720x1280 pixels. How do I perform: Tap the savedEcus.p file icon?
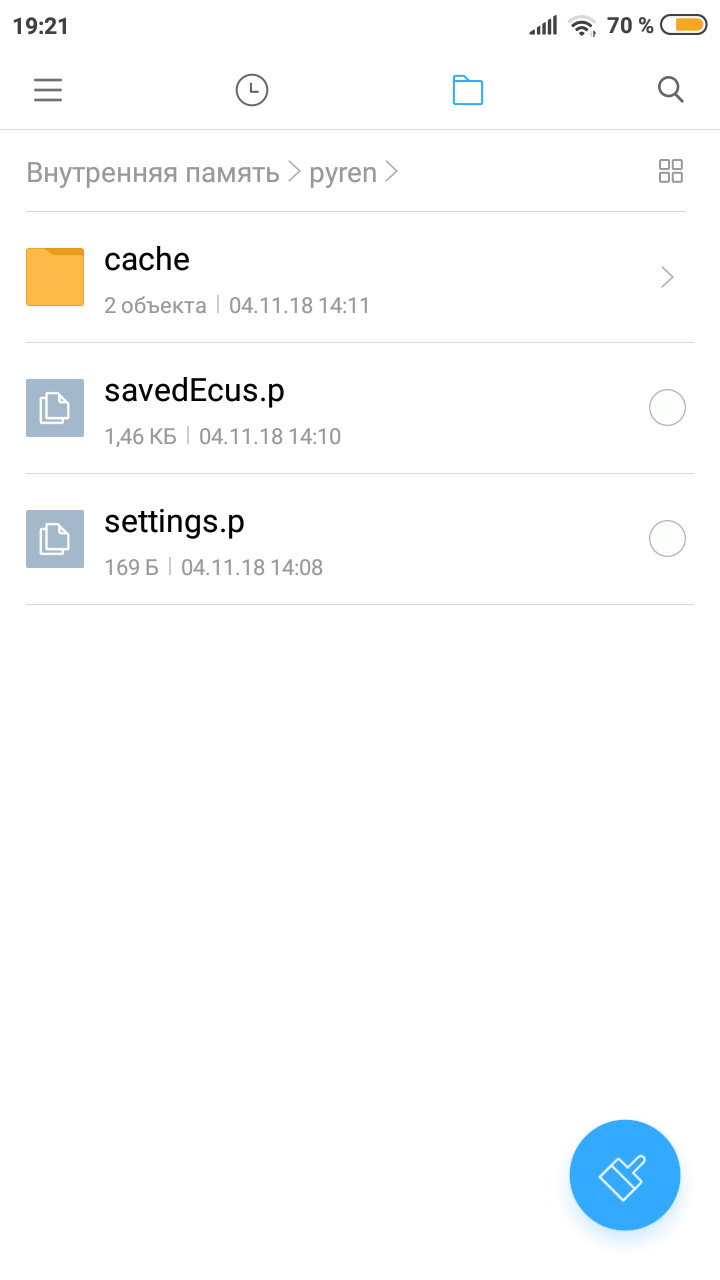click(x=55, y=408)
